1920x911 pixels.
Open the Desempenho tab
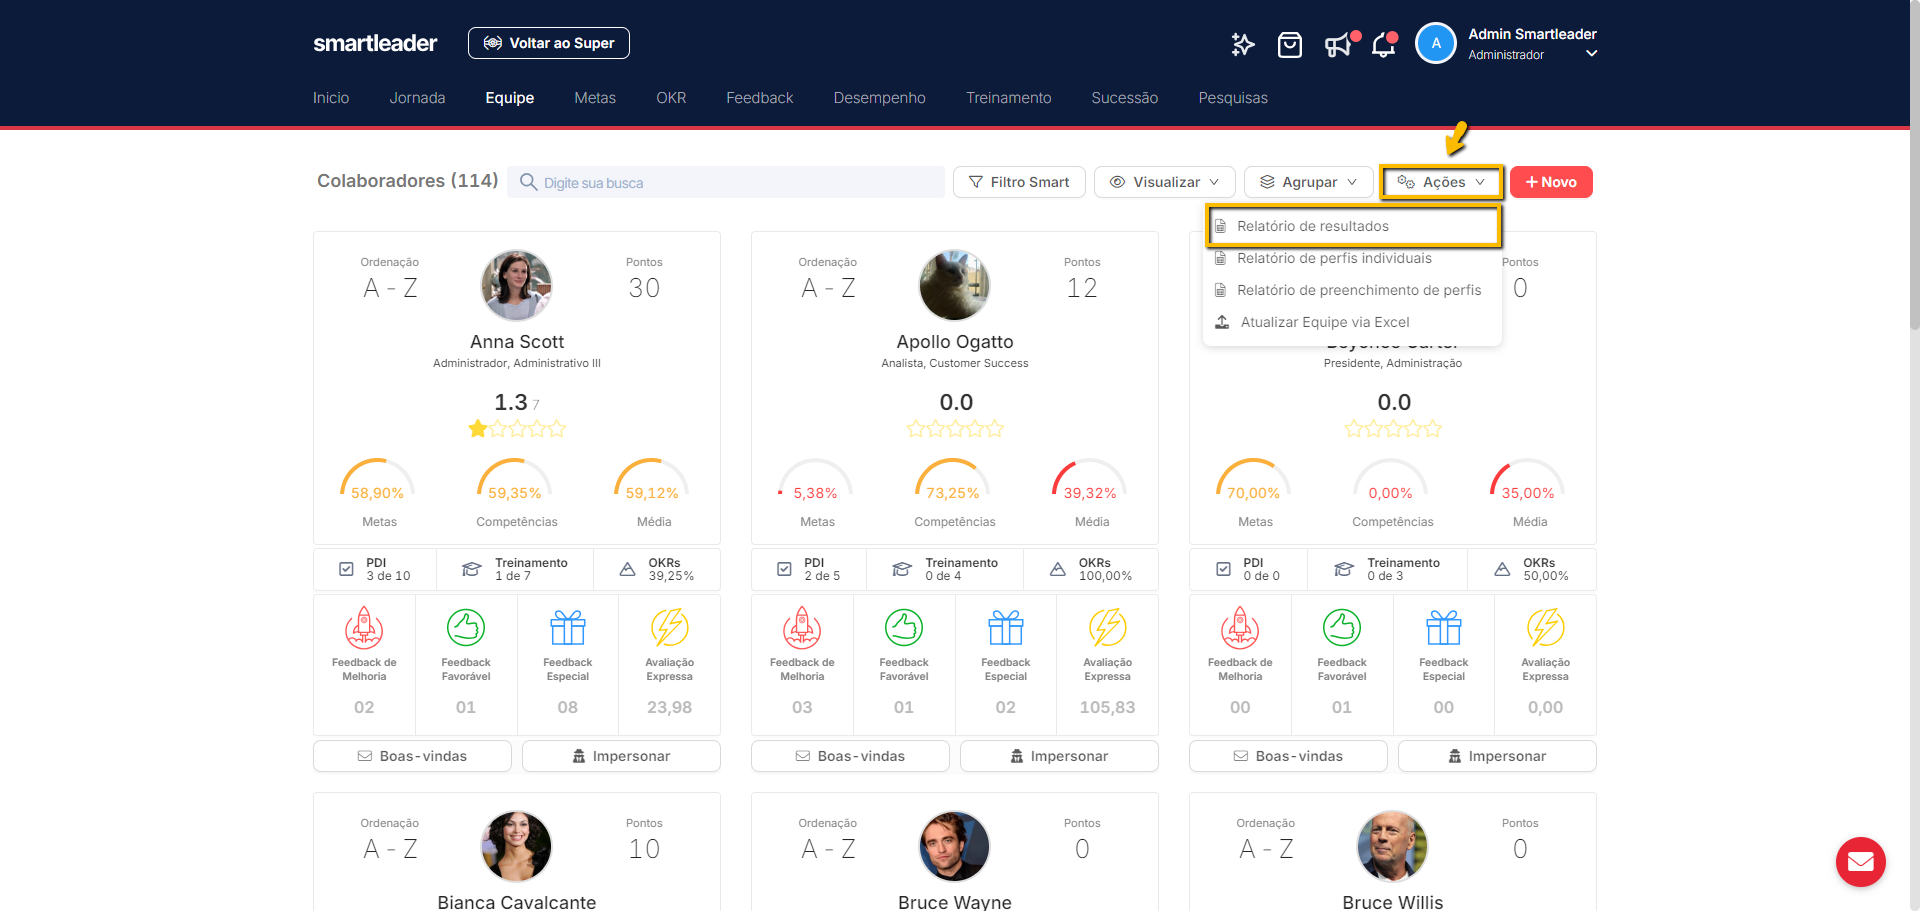tap(880, 98)
